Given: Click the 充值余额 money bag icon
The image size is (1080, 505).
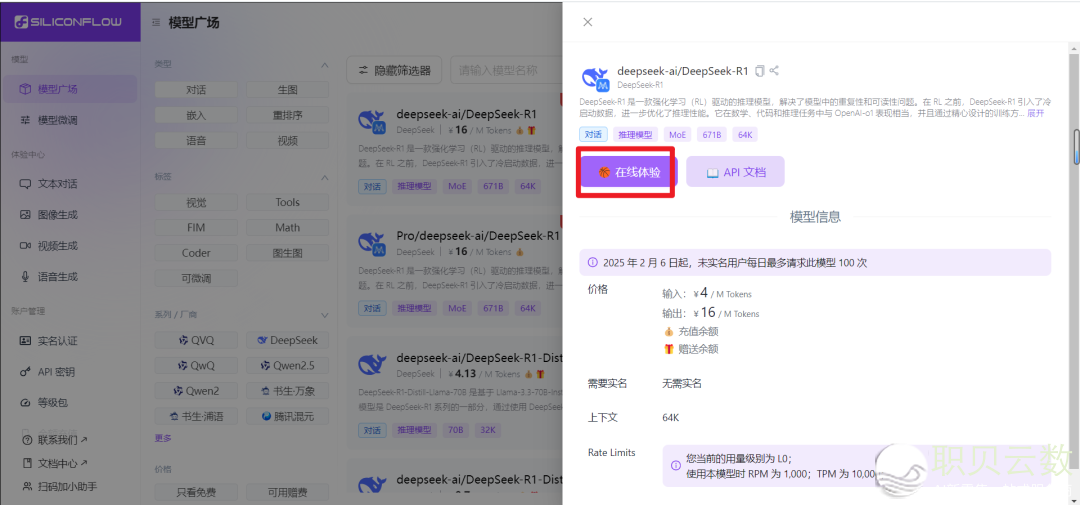Looking at the screenshot, I should (668, 331).
